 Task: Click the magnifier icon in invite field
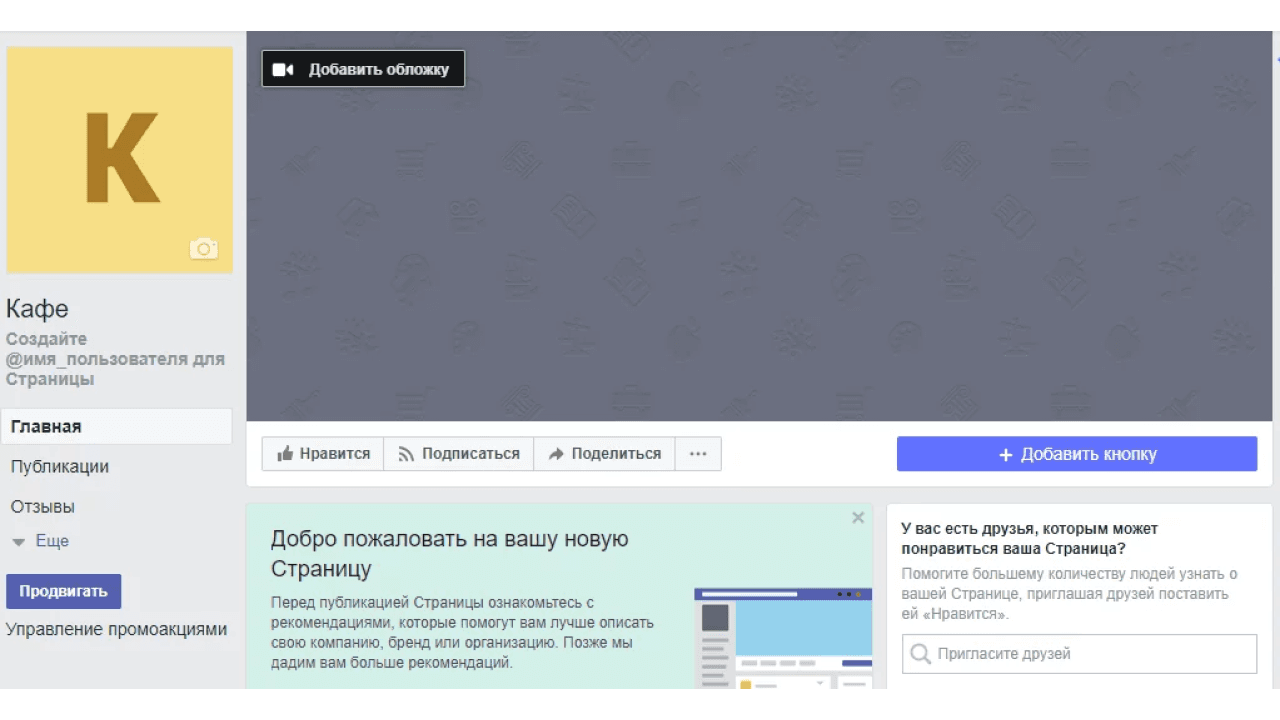920,654
